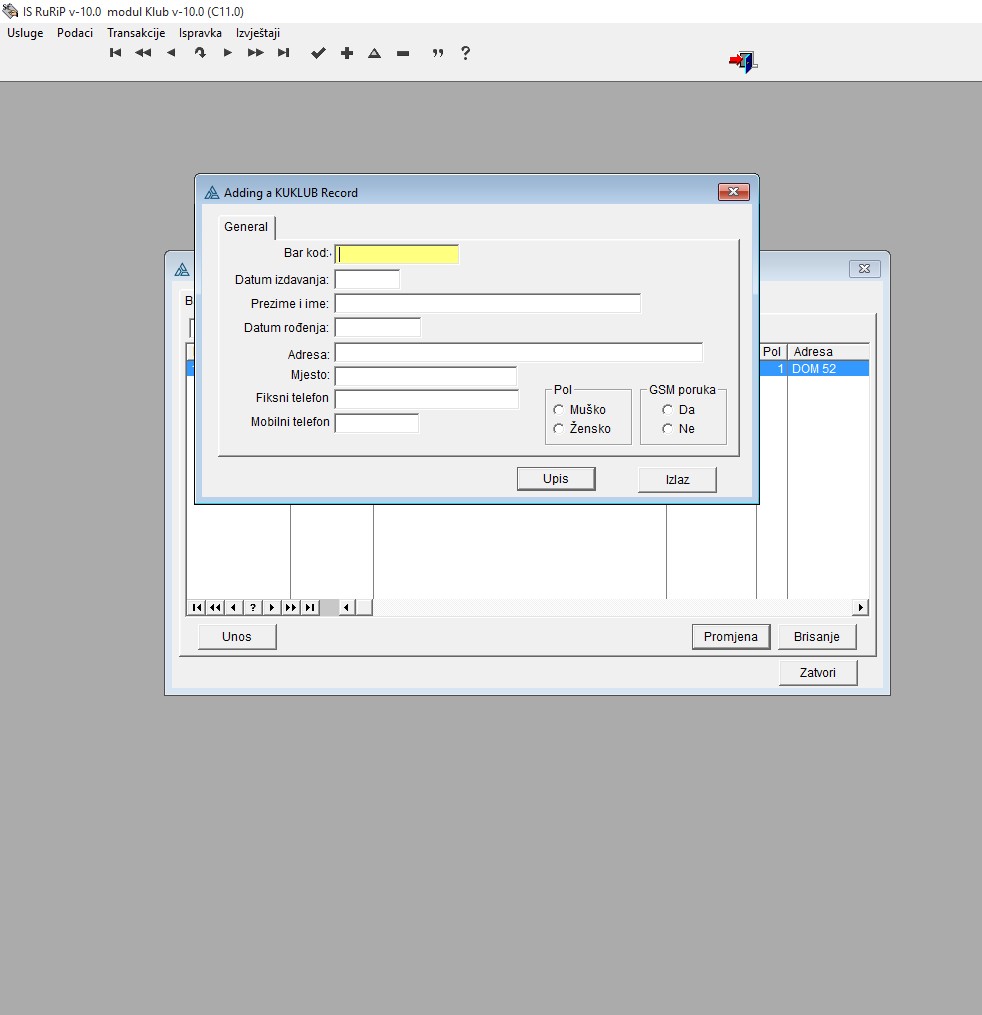982x1015 pixels.
Task: Click the question mark icon in main toolbar
Action: pos(465,53)
